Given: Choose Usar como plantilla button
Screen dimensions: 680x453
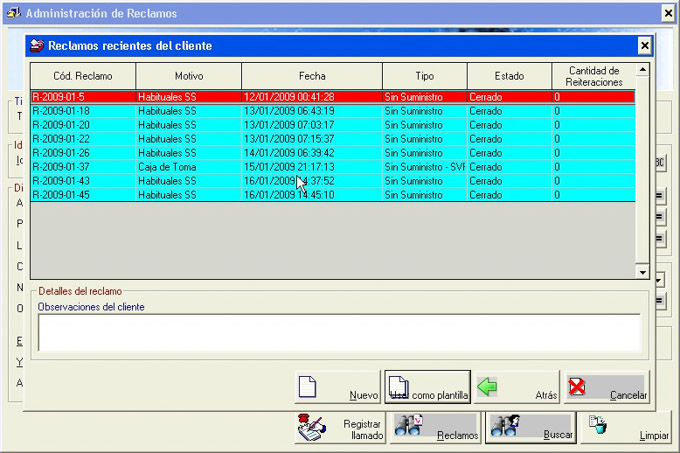Looking at the screenshot, I should (x=427, y=387).
